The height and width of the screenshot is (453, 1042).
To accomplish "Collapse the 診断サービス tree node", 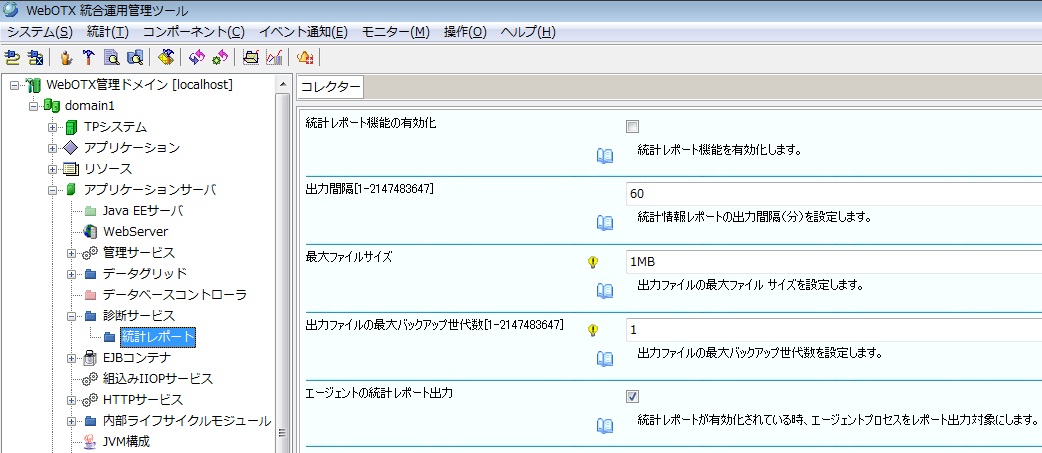I will coord(72,316).
